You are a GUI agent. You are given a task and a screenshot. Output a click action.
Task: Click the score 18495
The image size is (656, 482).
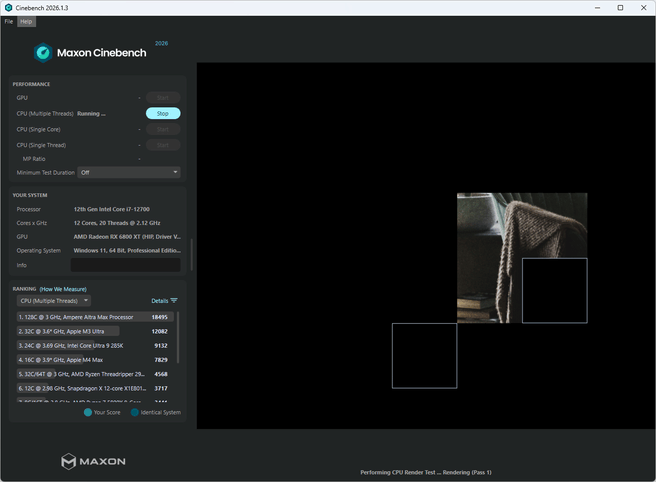[x=159, y=317]
